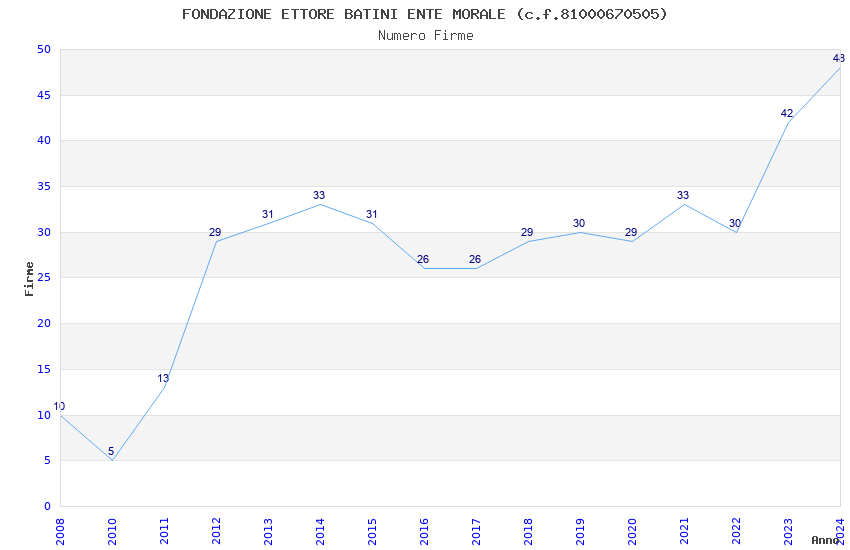850x550 pixels.
Task: Click the data value 29 for year 2020
Action: click(631, 232)
